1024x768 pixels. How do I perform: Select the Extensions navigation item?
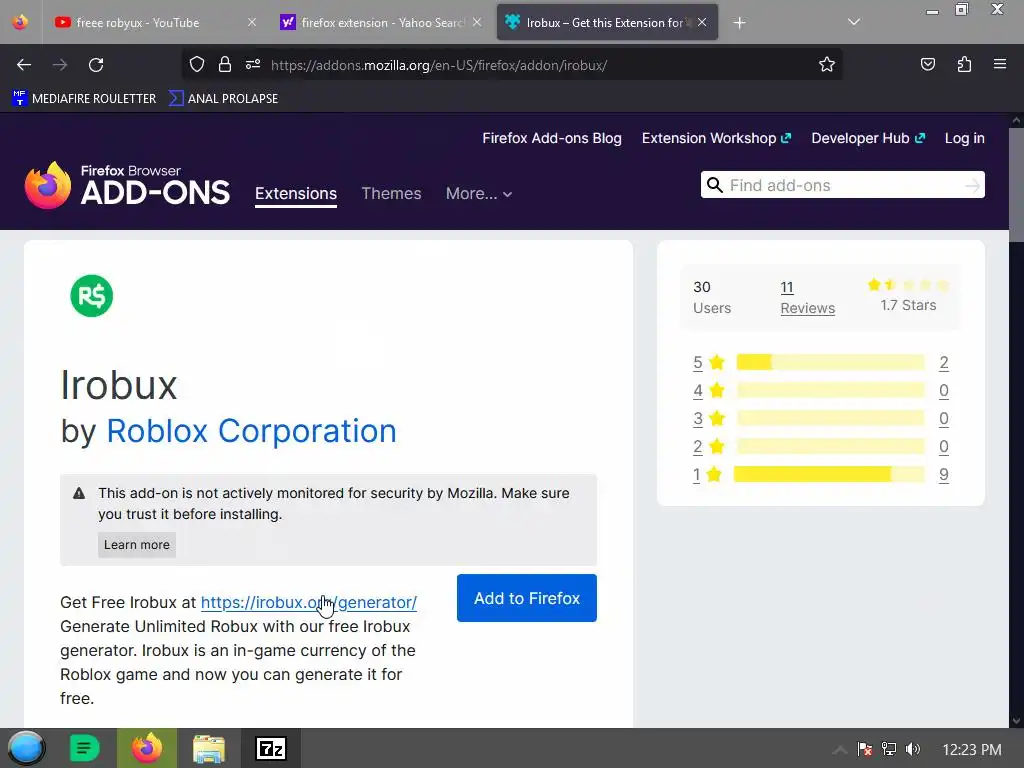[296, 194]
